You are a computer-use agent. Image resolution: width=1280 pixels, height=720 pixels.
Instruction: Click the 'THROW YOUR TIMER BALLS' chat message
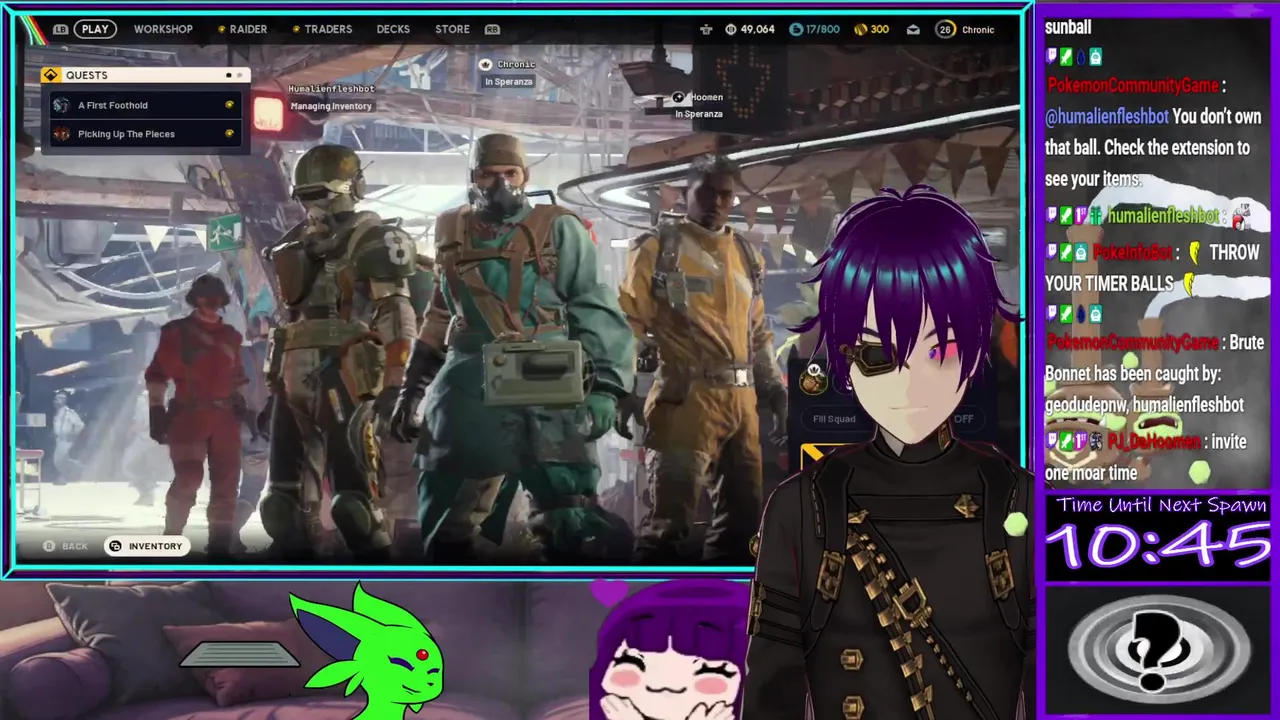pos(1152,268)
